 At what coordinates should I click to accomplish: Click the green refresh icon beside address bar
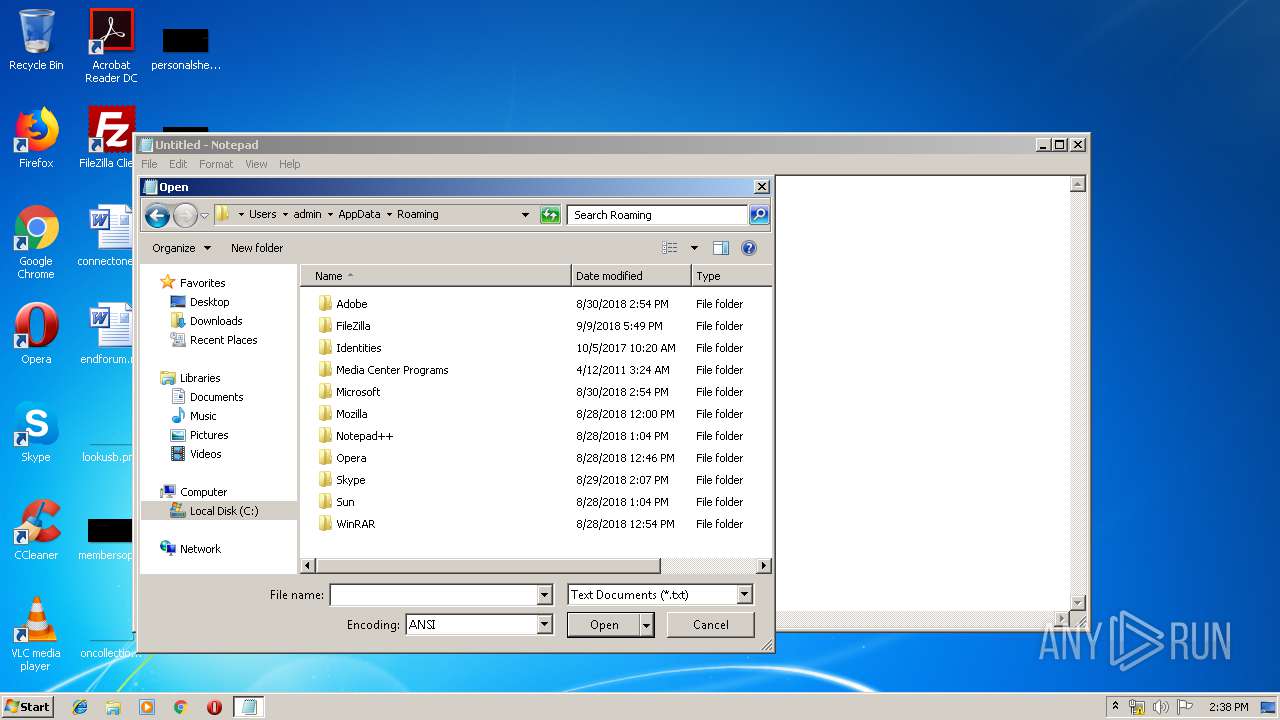(550, 215)
